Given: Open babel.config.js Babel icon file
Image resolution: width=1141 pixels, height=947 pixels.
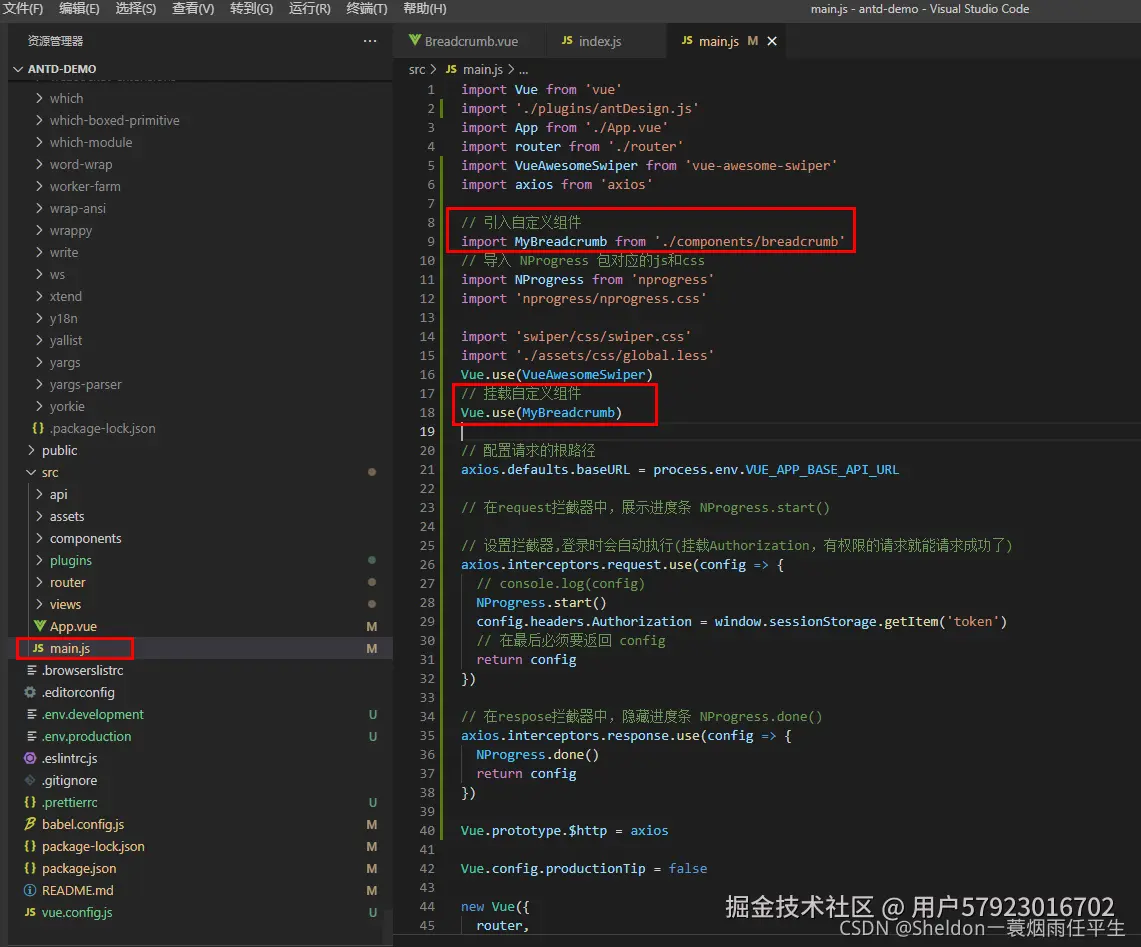Looking at the screenshot, I should 30,824.
